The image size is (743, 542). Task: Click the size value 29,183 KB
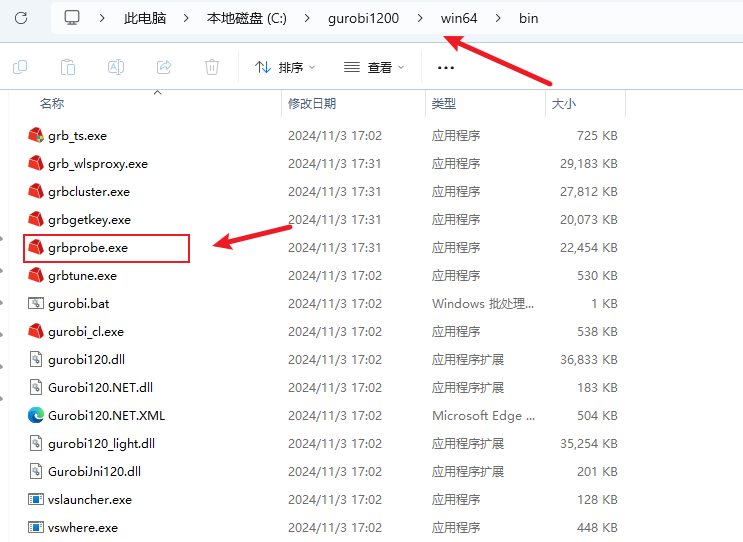click(589, 163)
